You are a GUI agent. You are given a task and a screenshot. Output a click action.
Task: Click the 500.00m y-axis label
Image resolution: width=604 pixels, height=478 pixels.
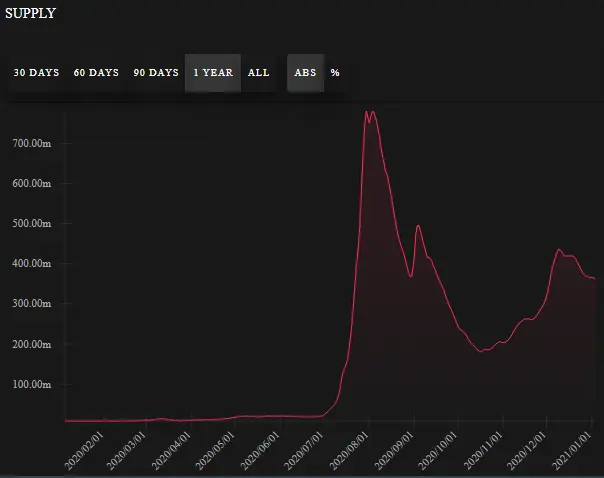pyautogui.click(x=32, y=223)
